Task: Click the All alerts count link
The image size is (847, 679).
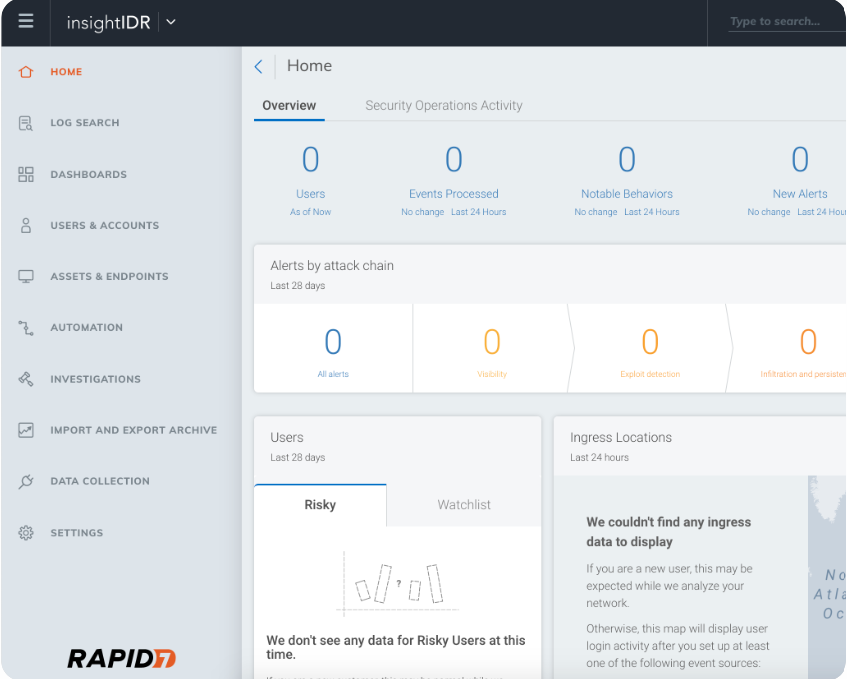Action: point(333,374)
